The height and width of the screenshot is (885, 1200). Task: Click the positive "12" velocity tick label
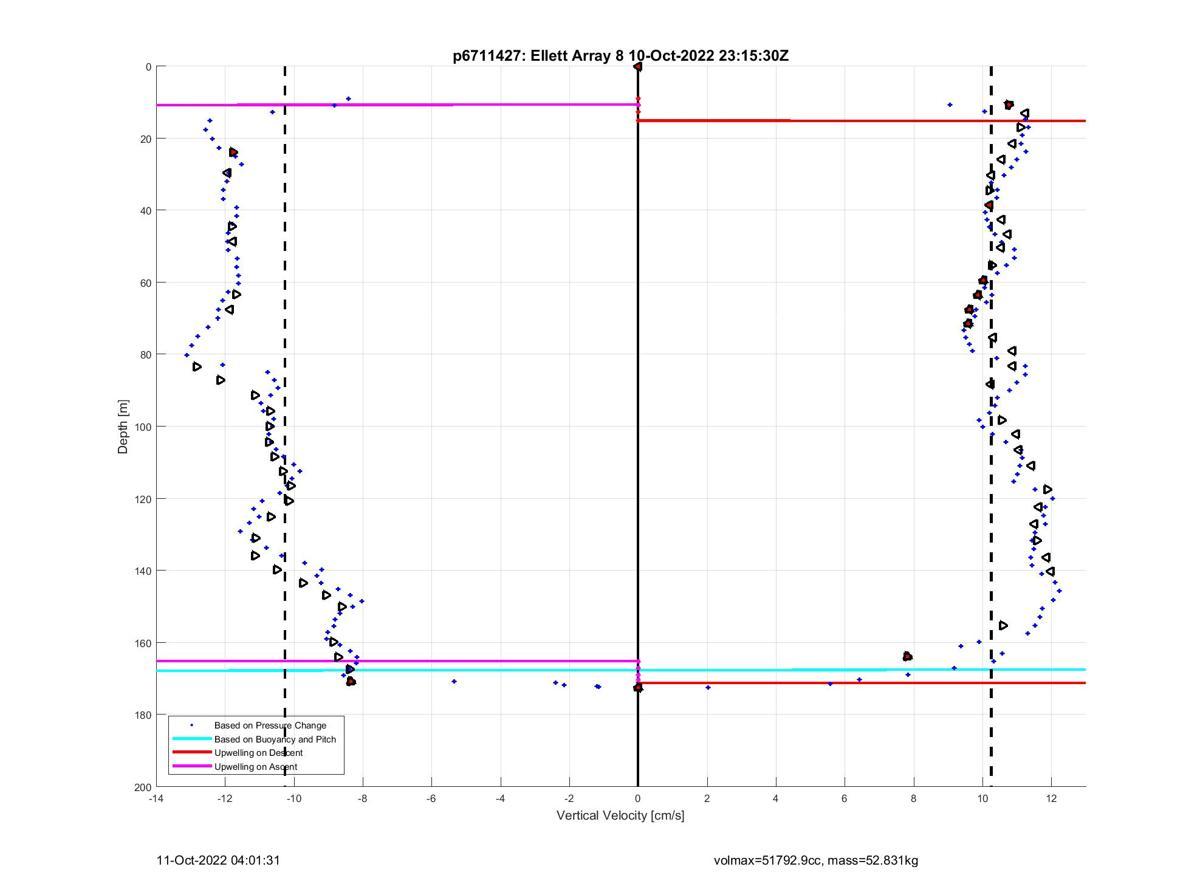tap(1052, 798)
